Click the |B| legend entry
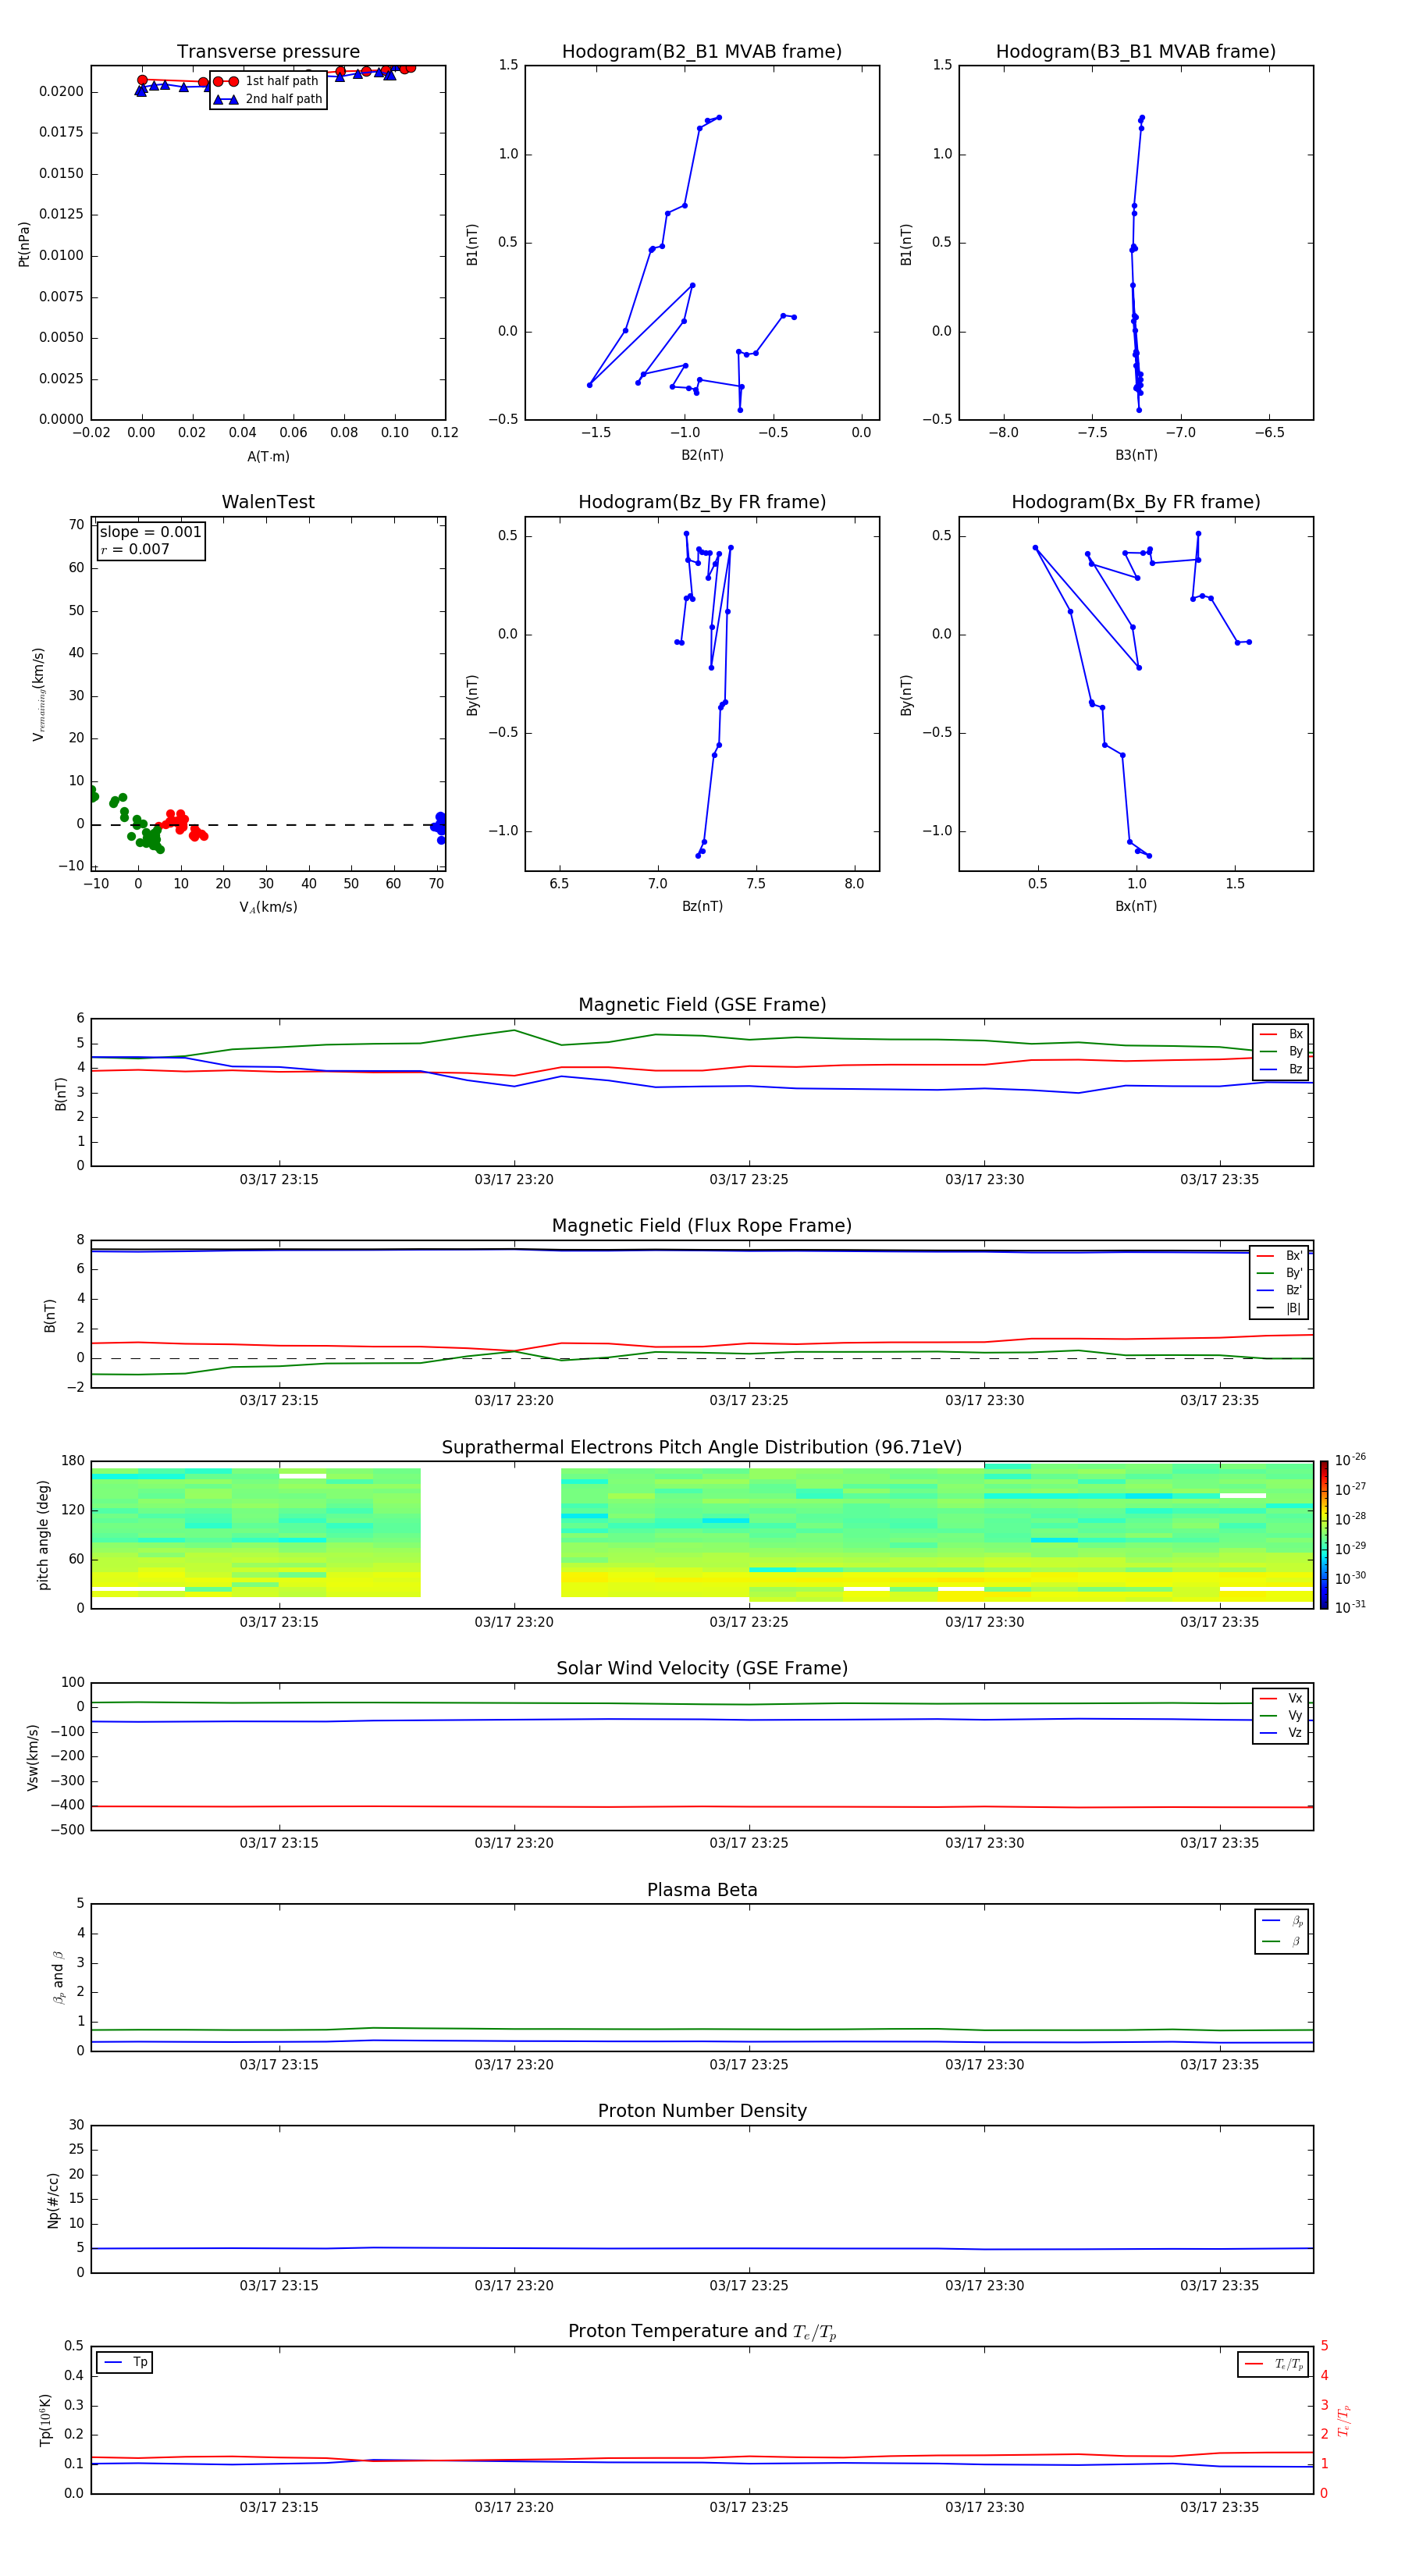 [1279, 1308]
